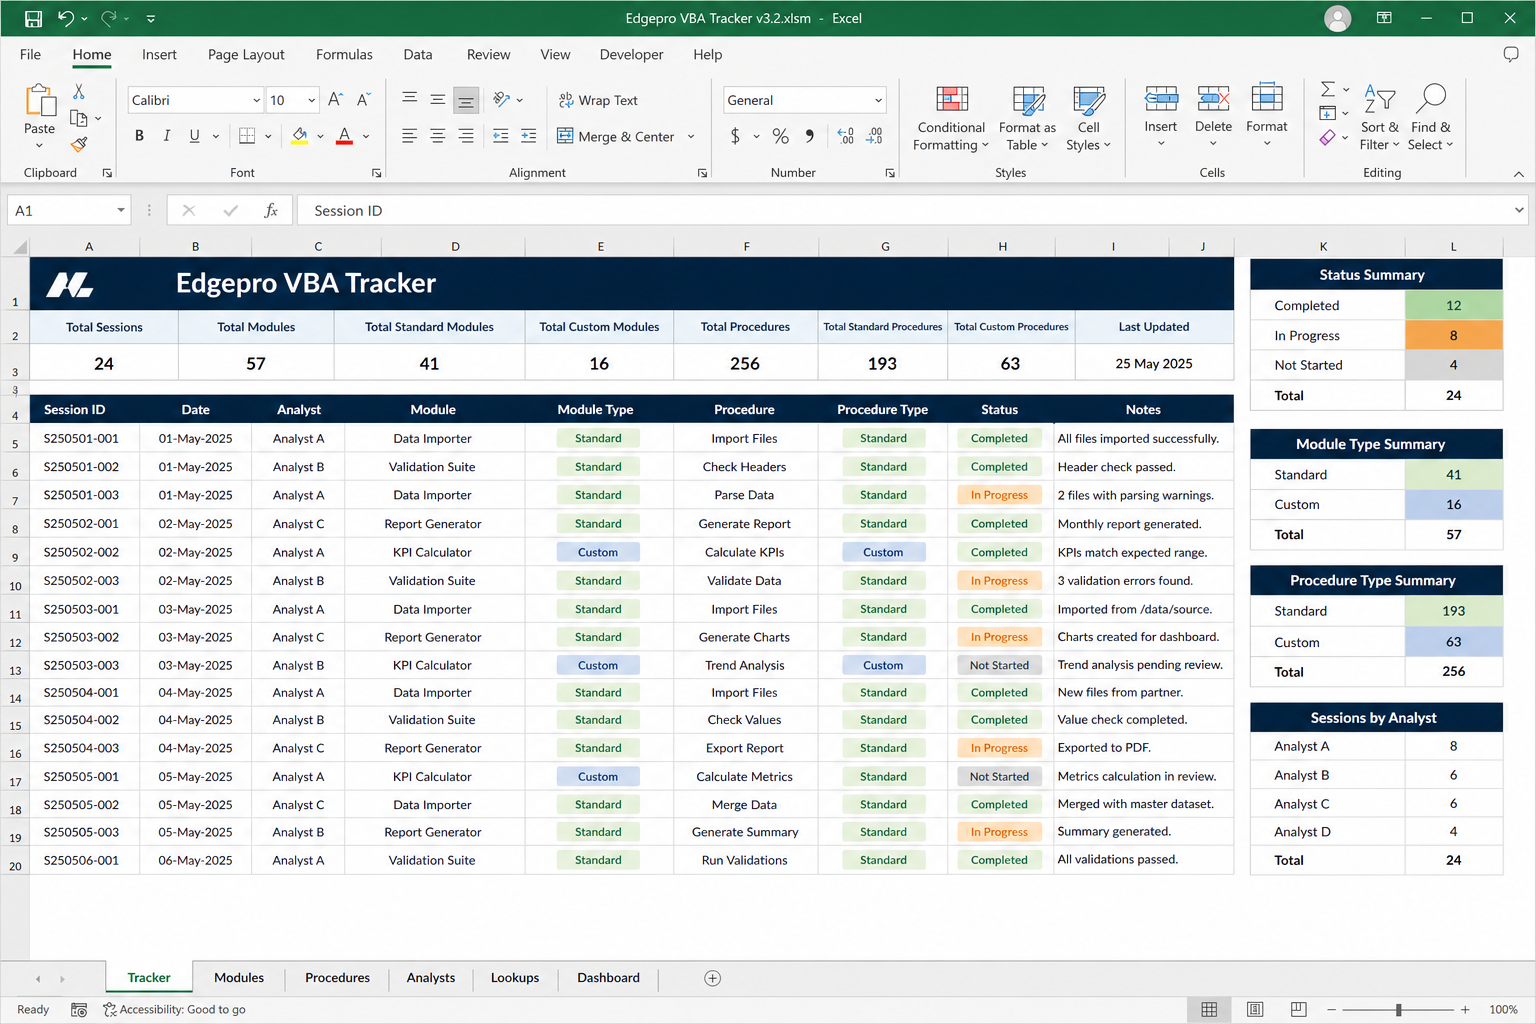Toggle Underline formatting
This screenshot has height=1024, width=1536.
(x=194, y=136)
